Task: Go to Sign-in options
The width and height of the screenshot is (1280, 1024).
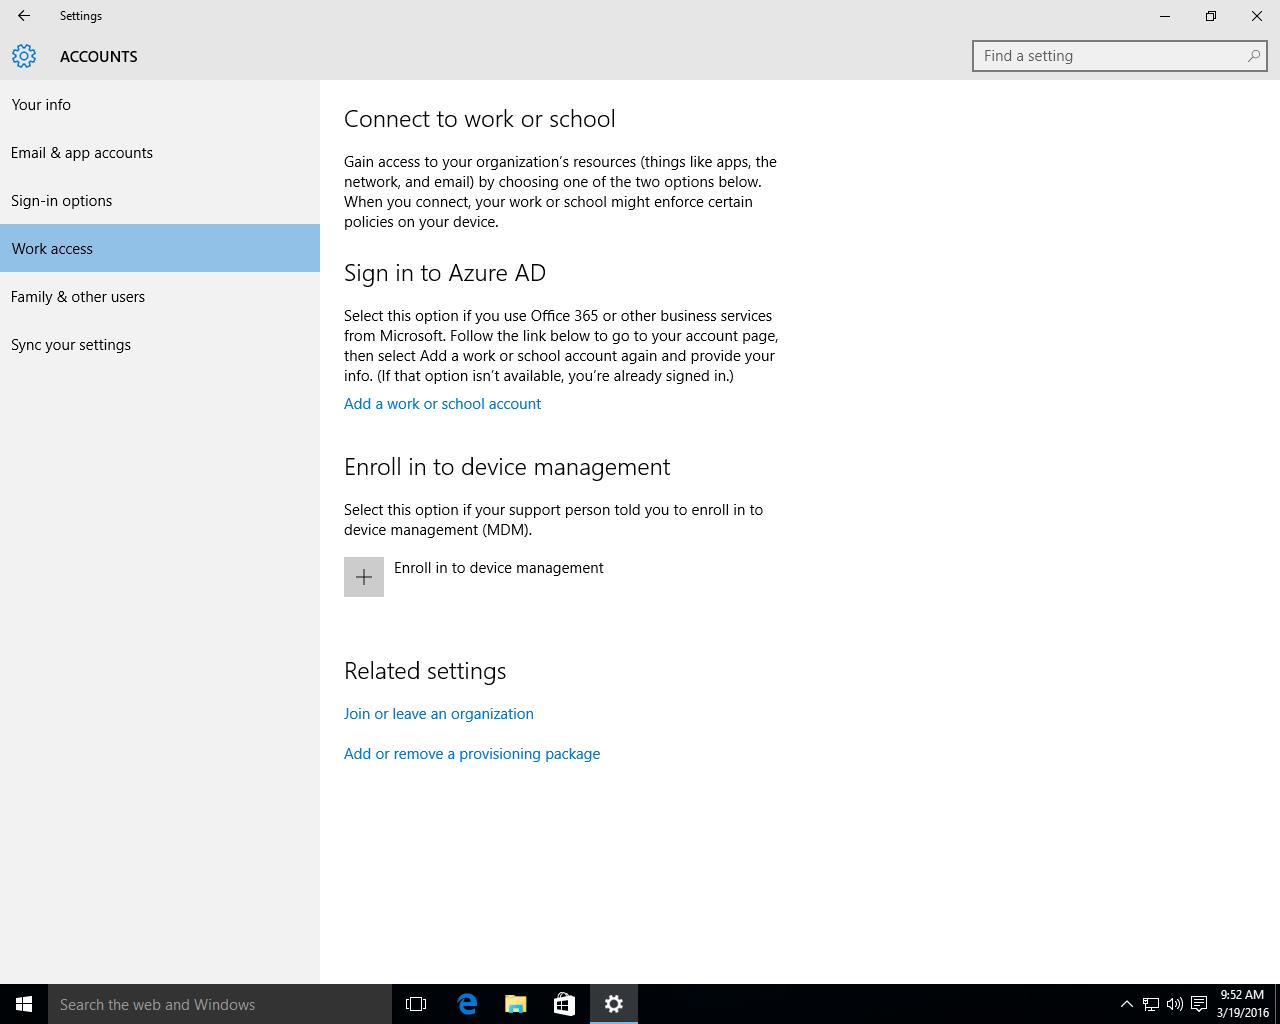Action: tap(160, 200)
